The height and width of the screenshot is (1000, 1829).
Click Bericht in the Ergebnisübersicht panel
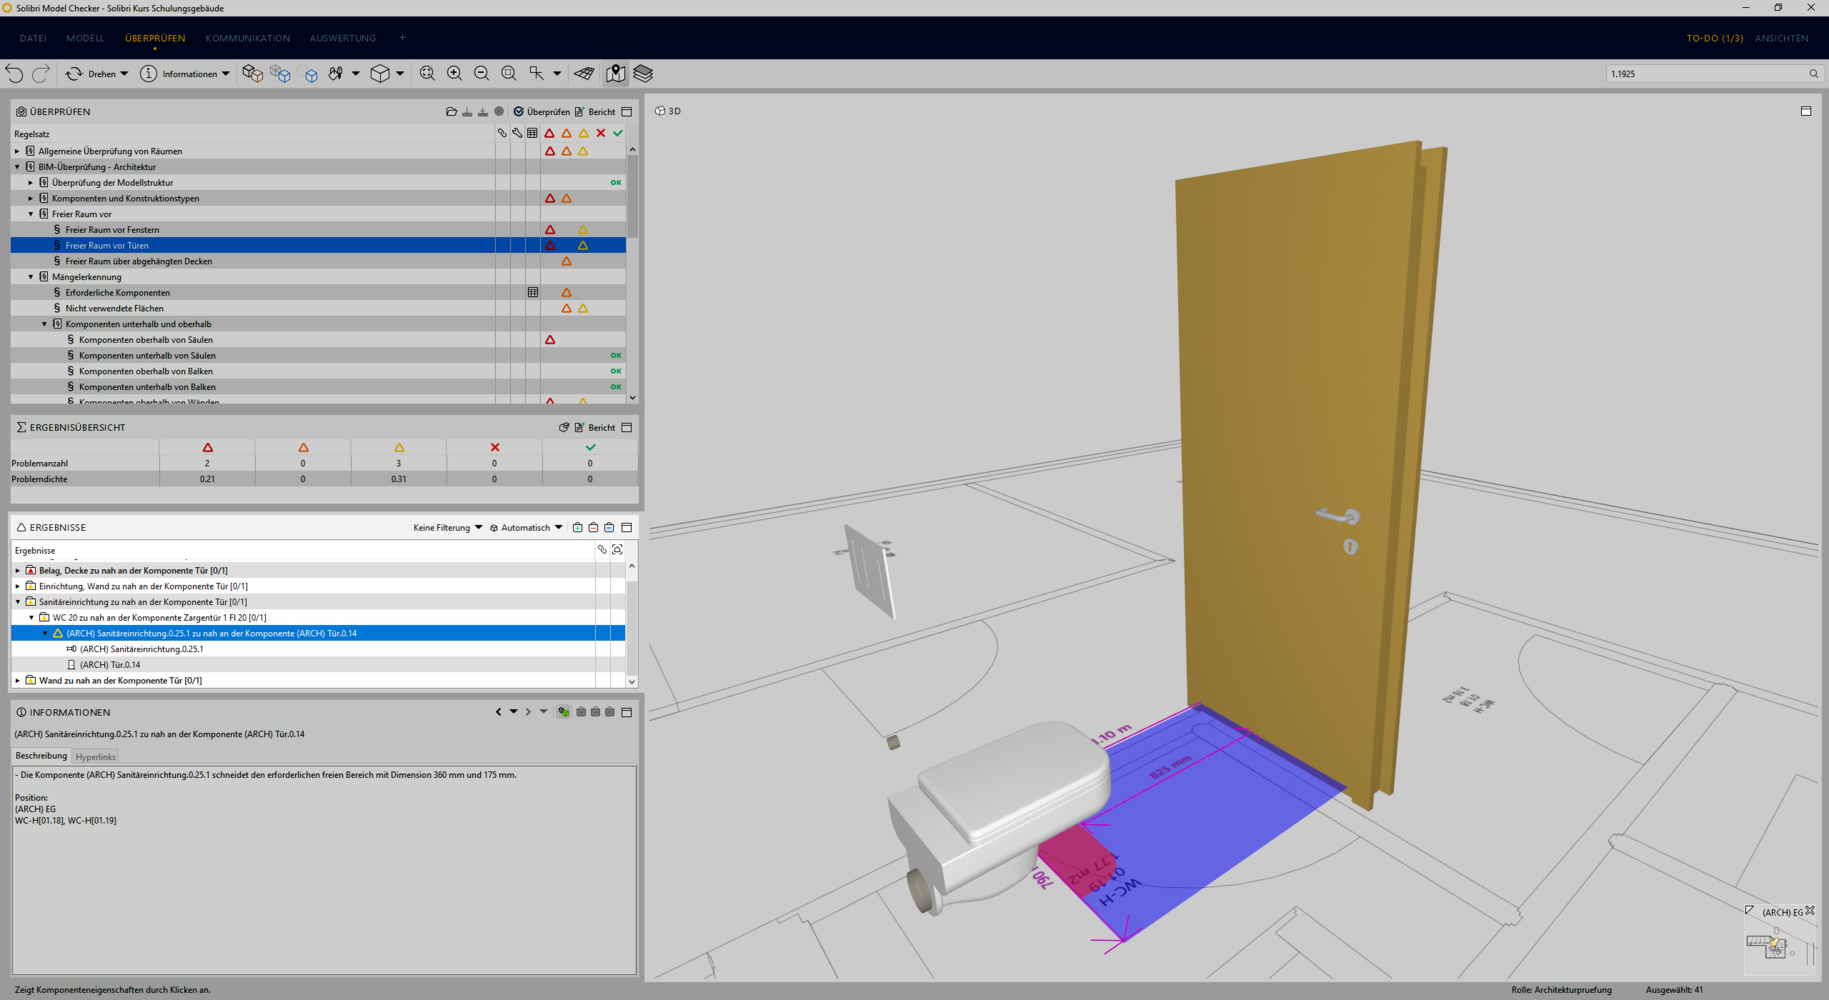click(595, 428)
